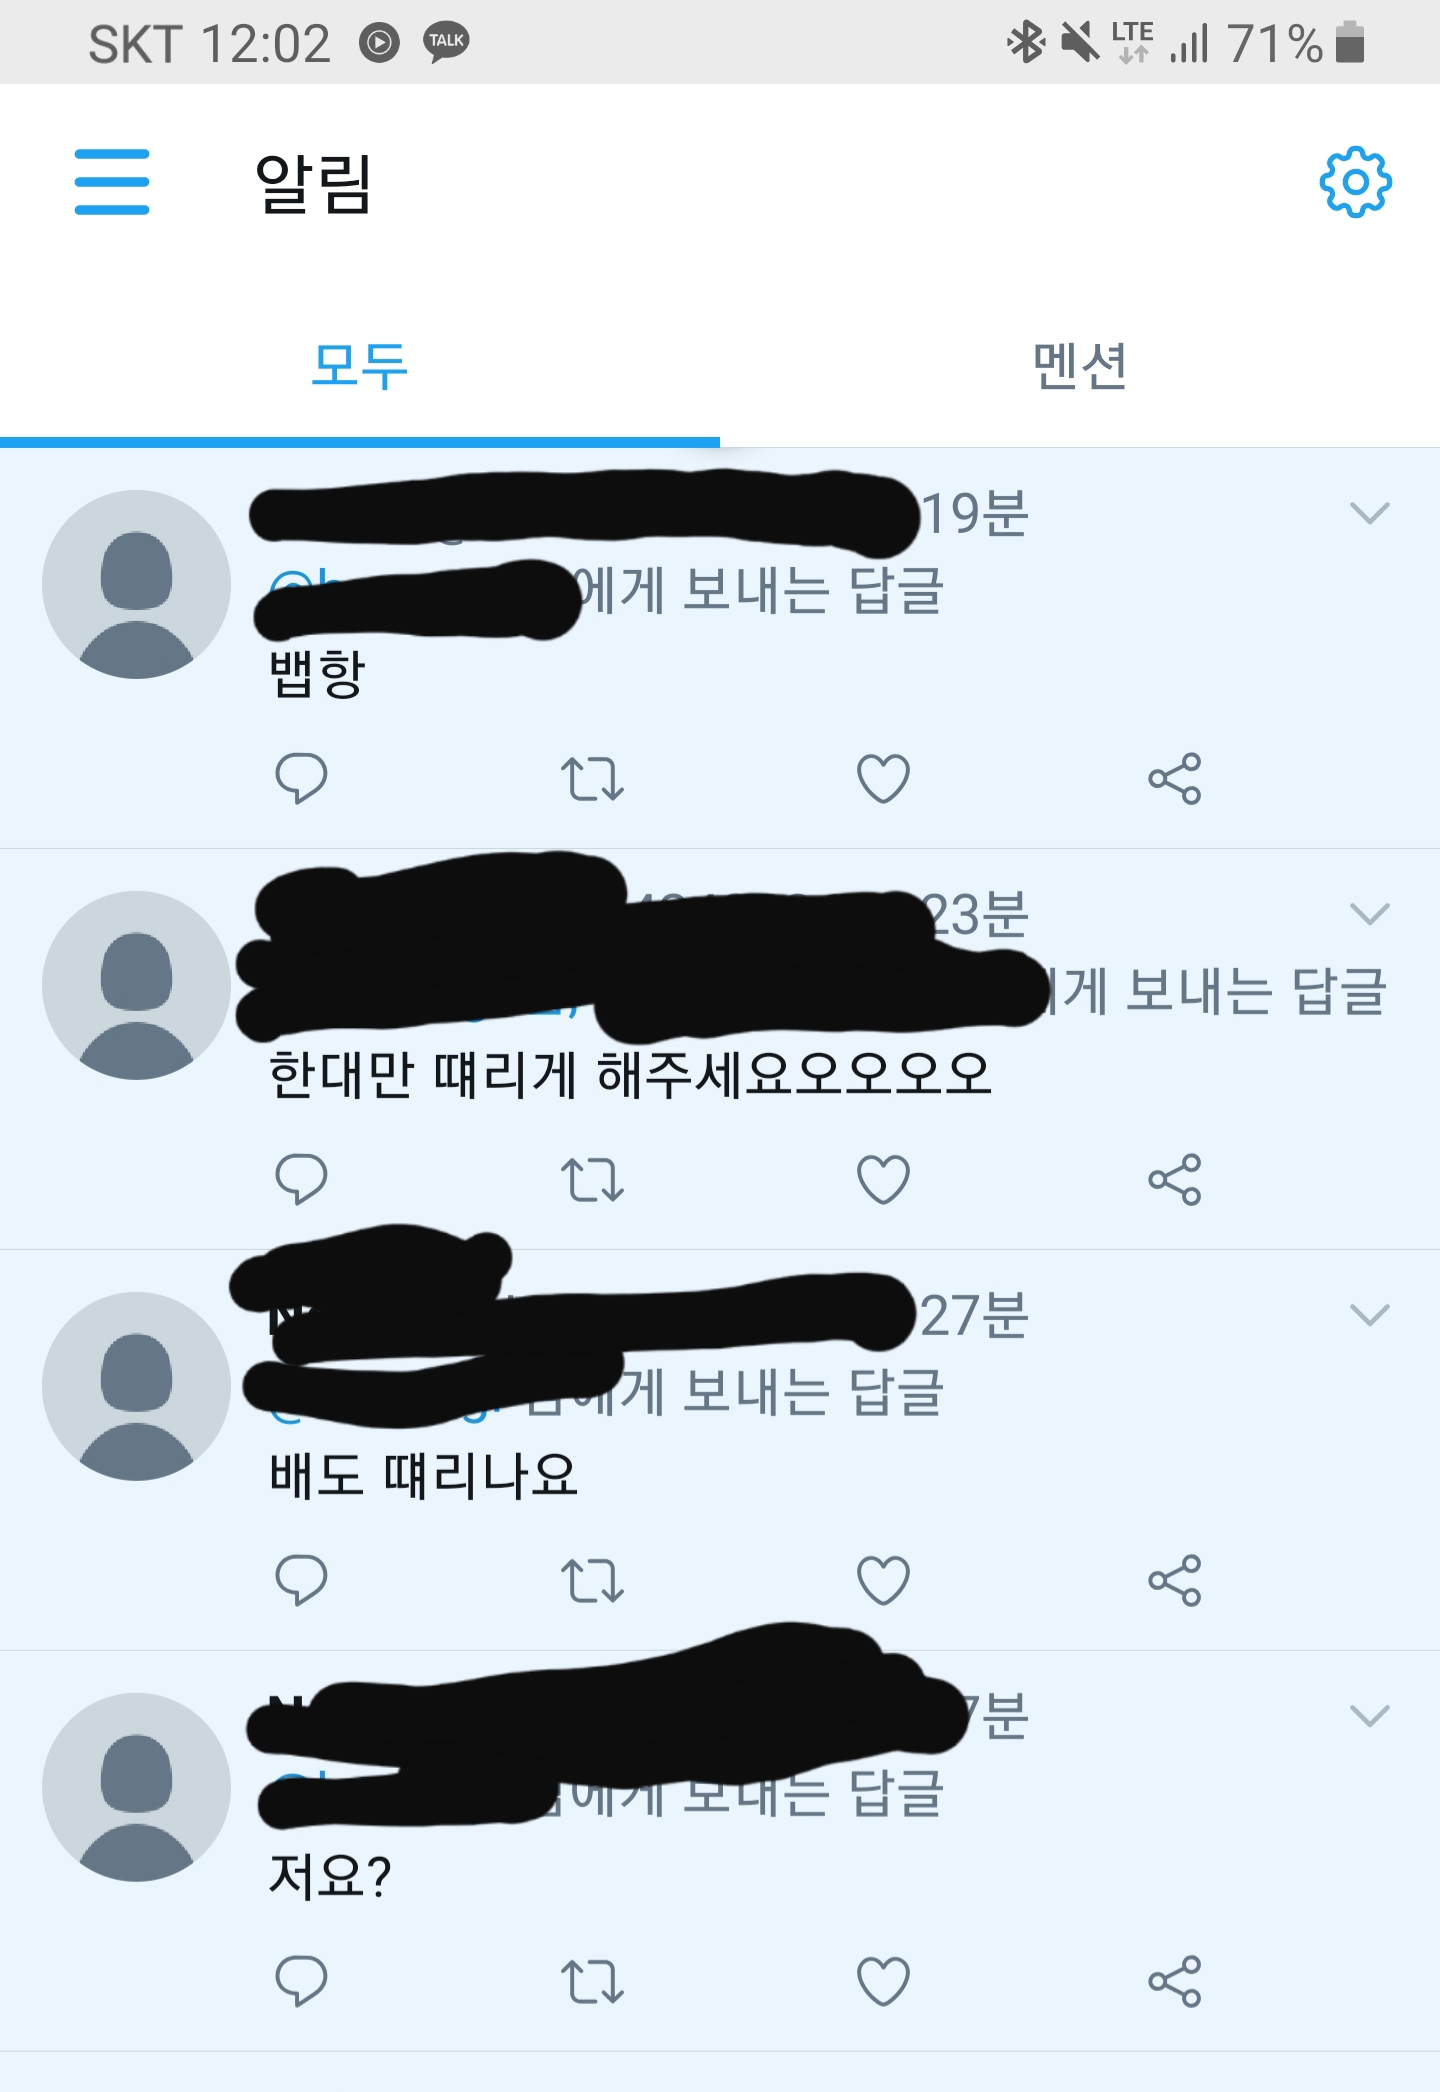Retweet the 뱁항 tweet
Screen dimensions: 1440x2092
[592, 779]
